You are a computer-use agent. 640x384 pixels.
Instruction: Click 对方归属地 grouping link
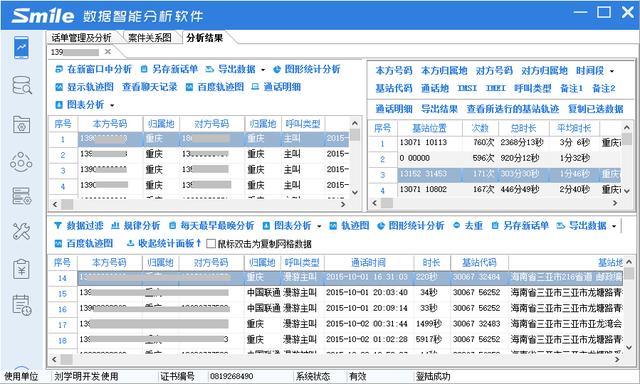[544, 71]
